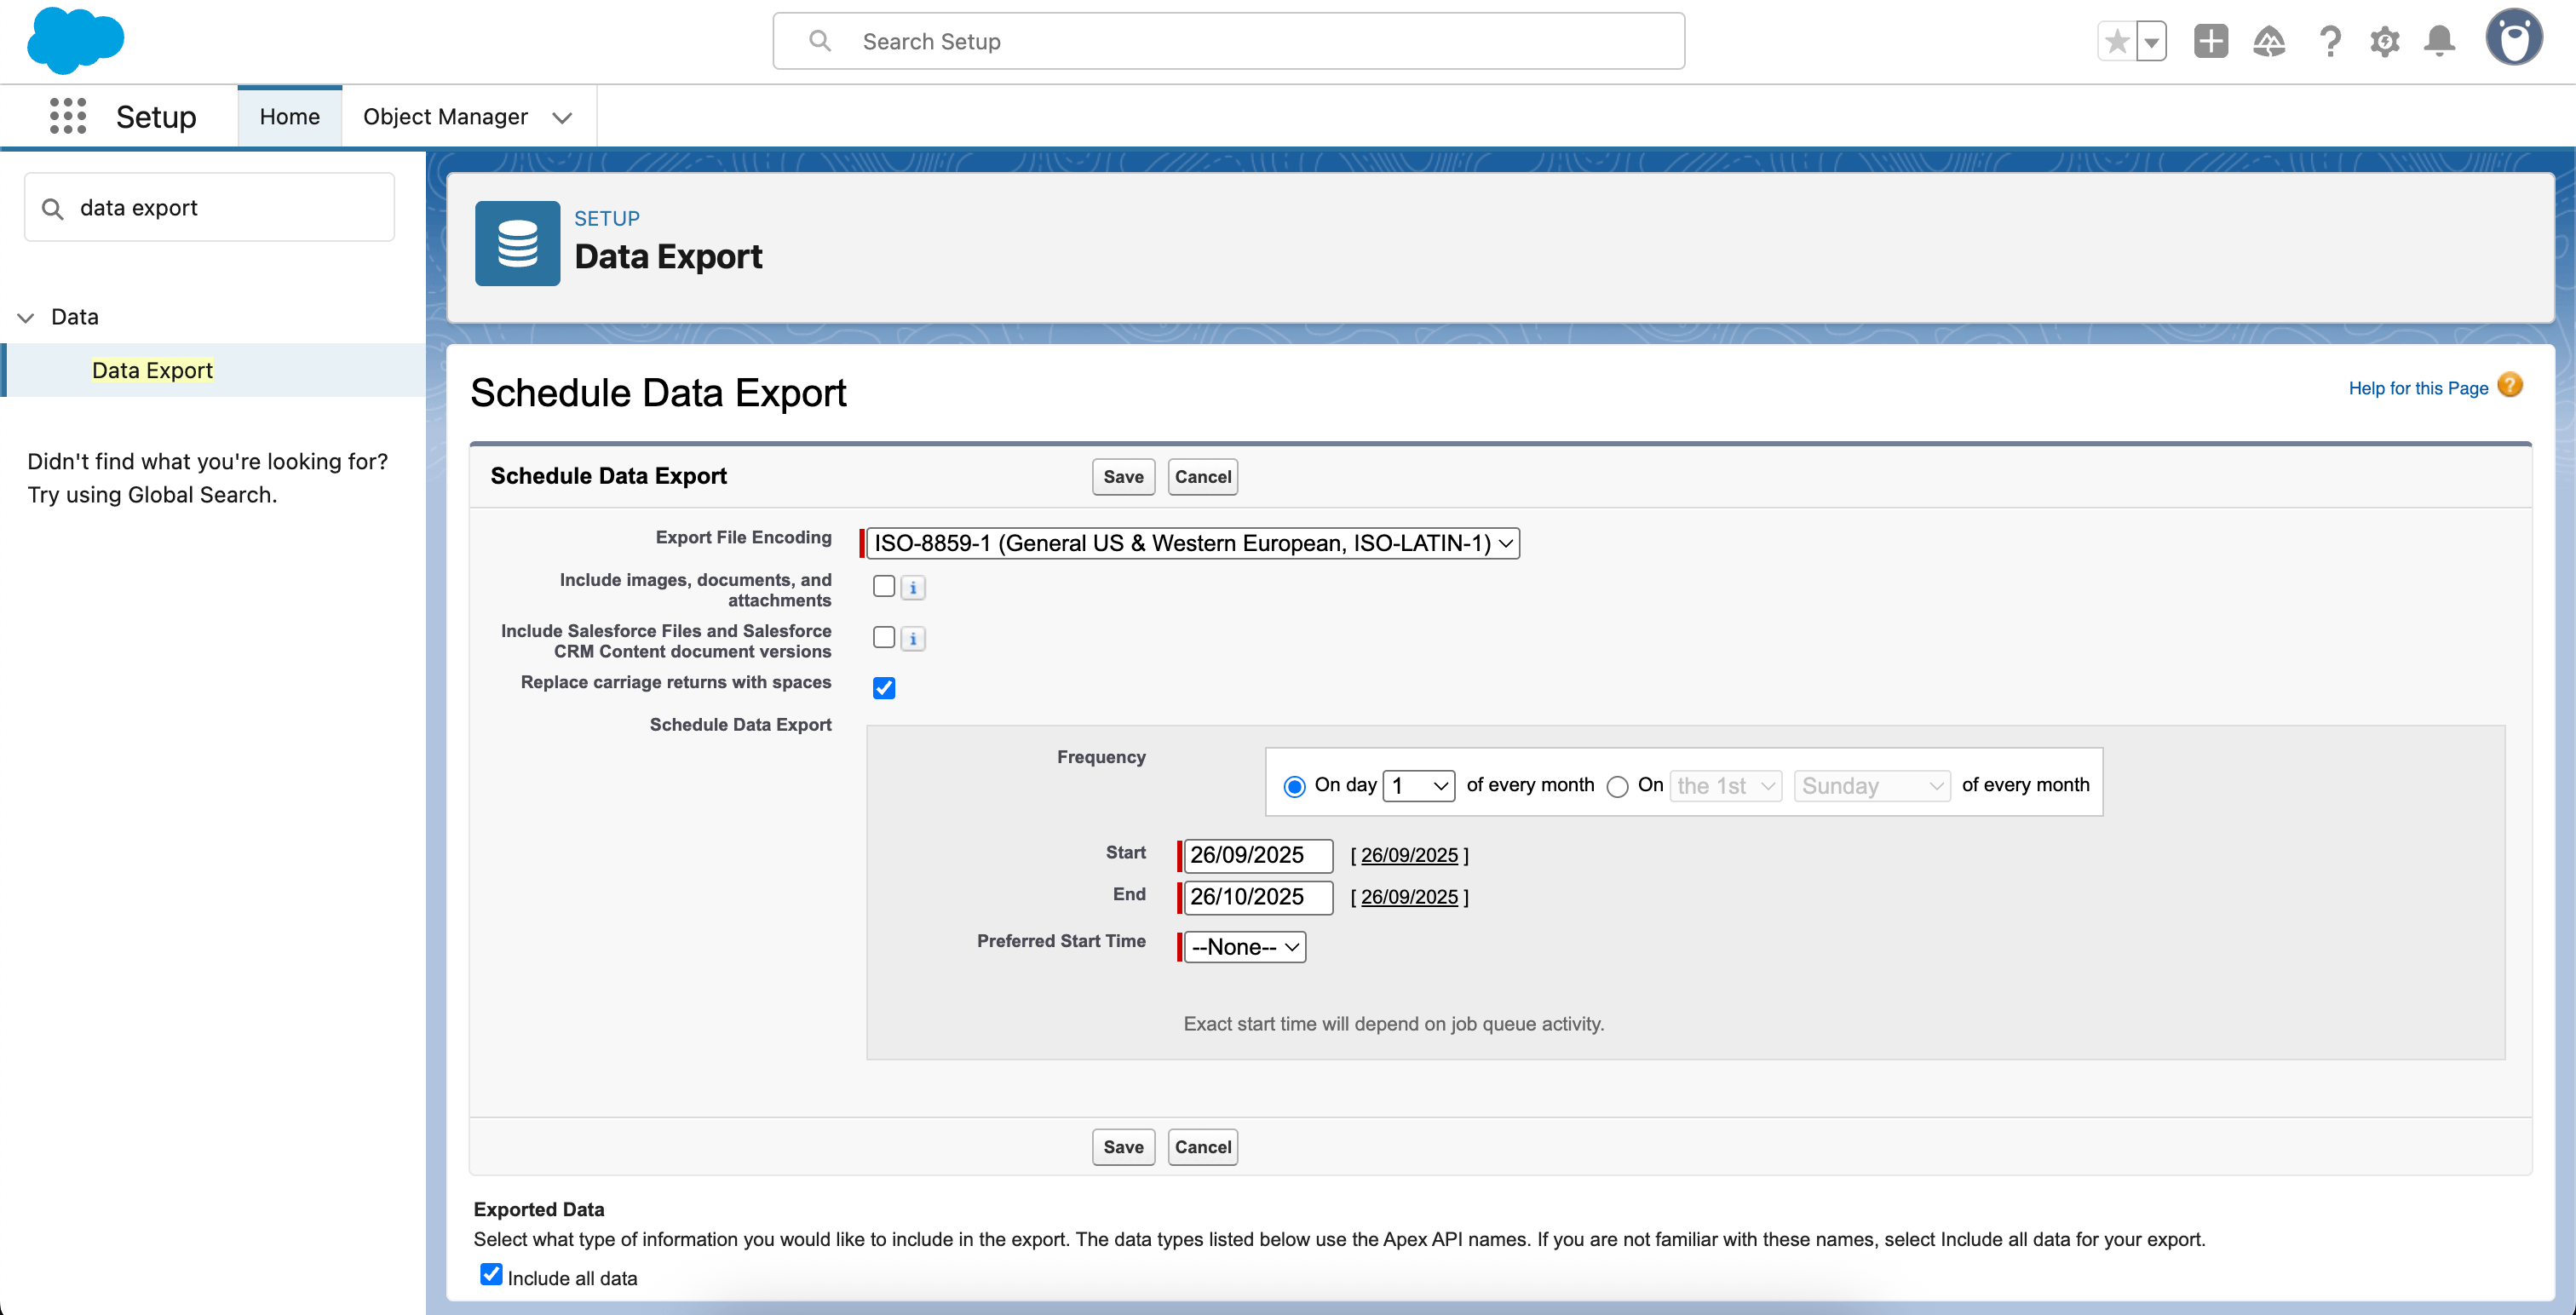This screenshot has width=2576, height=1315.
Task: Click the Help question mark icon
Action: click(x=2331, y=41)
